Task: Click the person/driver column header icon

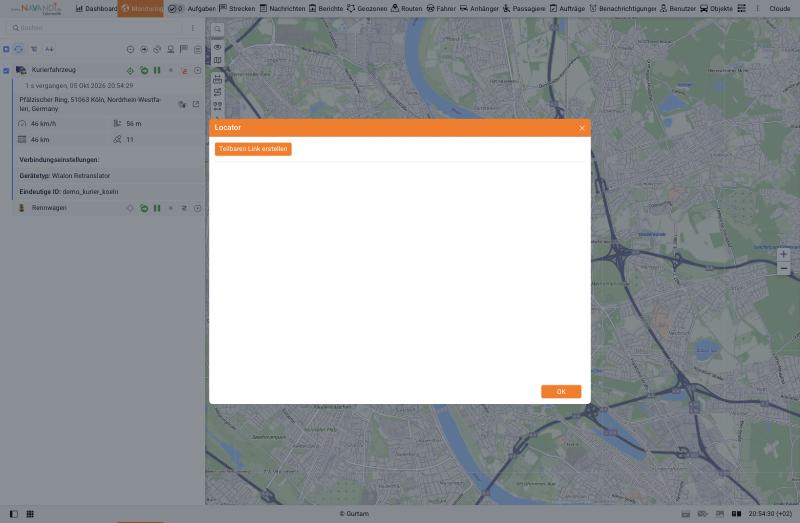Action: click(x=170, y=49)
